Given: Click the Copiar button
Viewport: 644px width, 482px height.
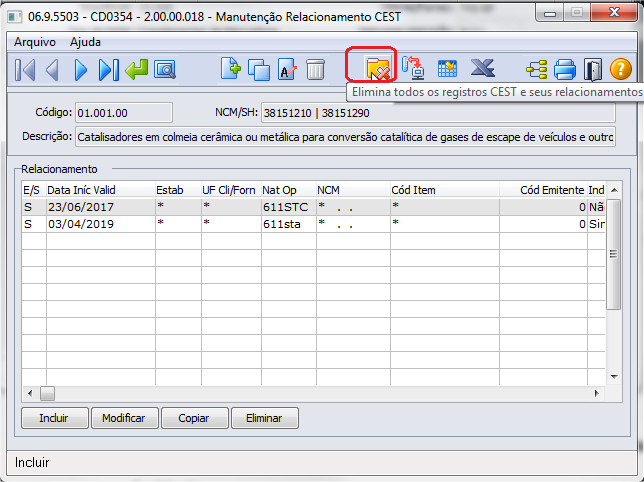Looking at the screenshot, I should pyautogui.click(x=195, y=418).
